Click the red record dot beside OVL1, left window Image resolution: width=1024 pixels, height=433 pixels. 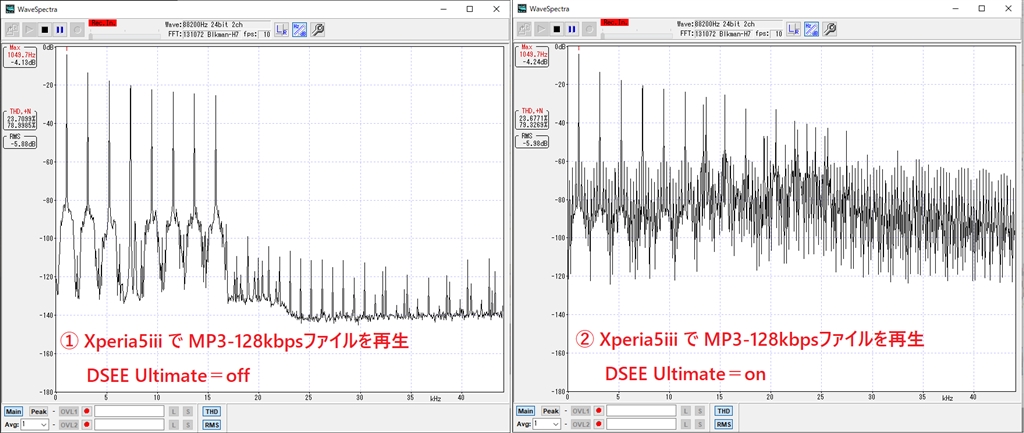tap(87, 411)
